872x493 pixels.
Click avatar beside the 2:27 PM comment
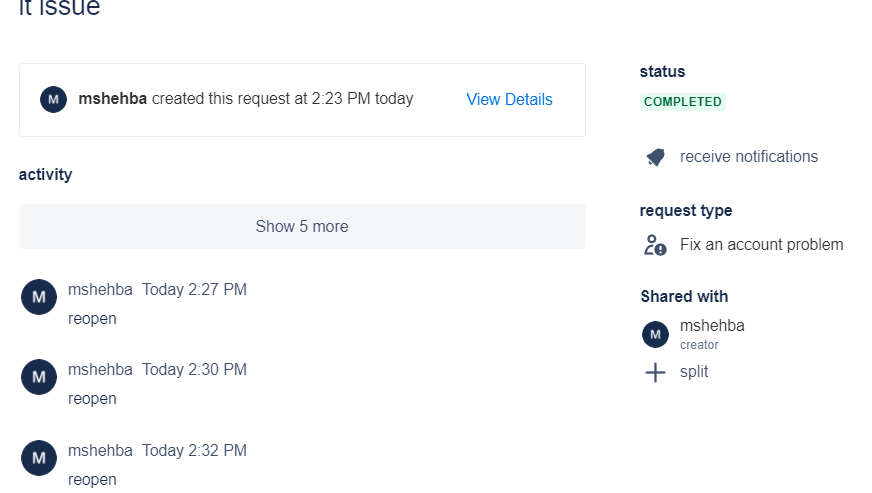(x=38, y=297)
